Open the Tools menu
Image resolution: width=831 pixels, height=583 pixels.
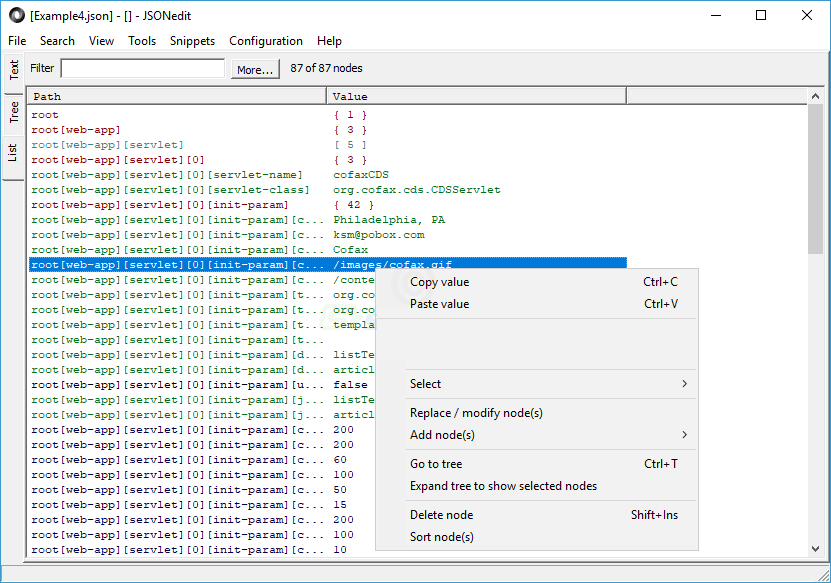coord(142,41)
